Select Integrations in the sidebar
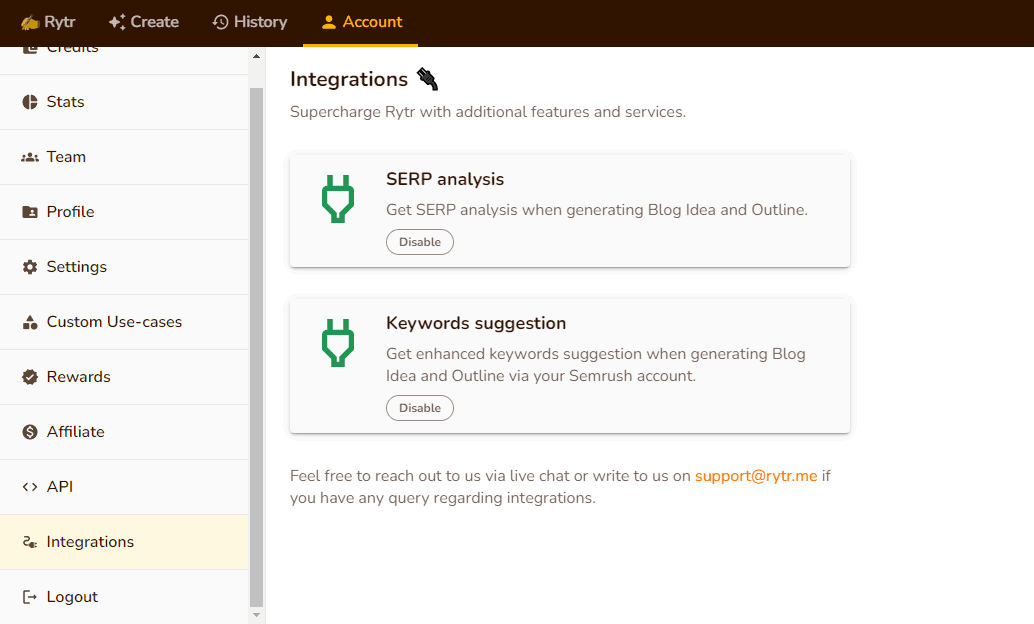The image size is (1034, 624). (x=90, y=541)
